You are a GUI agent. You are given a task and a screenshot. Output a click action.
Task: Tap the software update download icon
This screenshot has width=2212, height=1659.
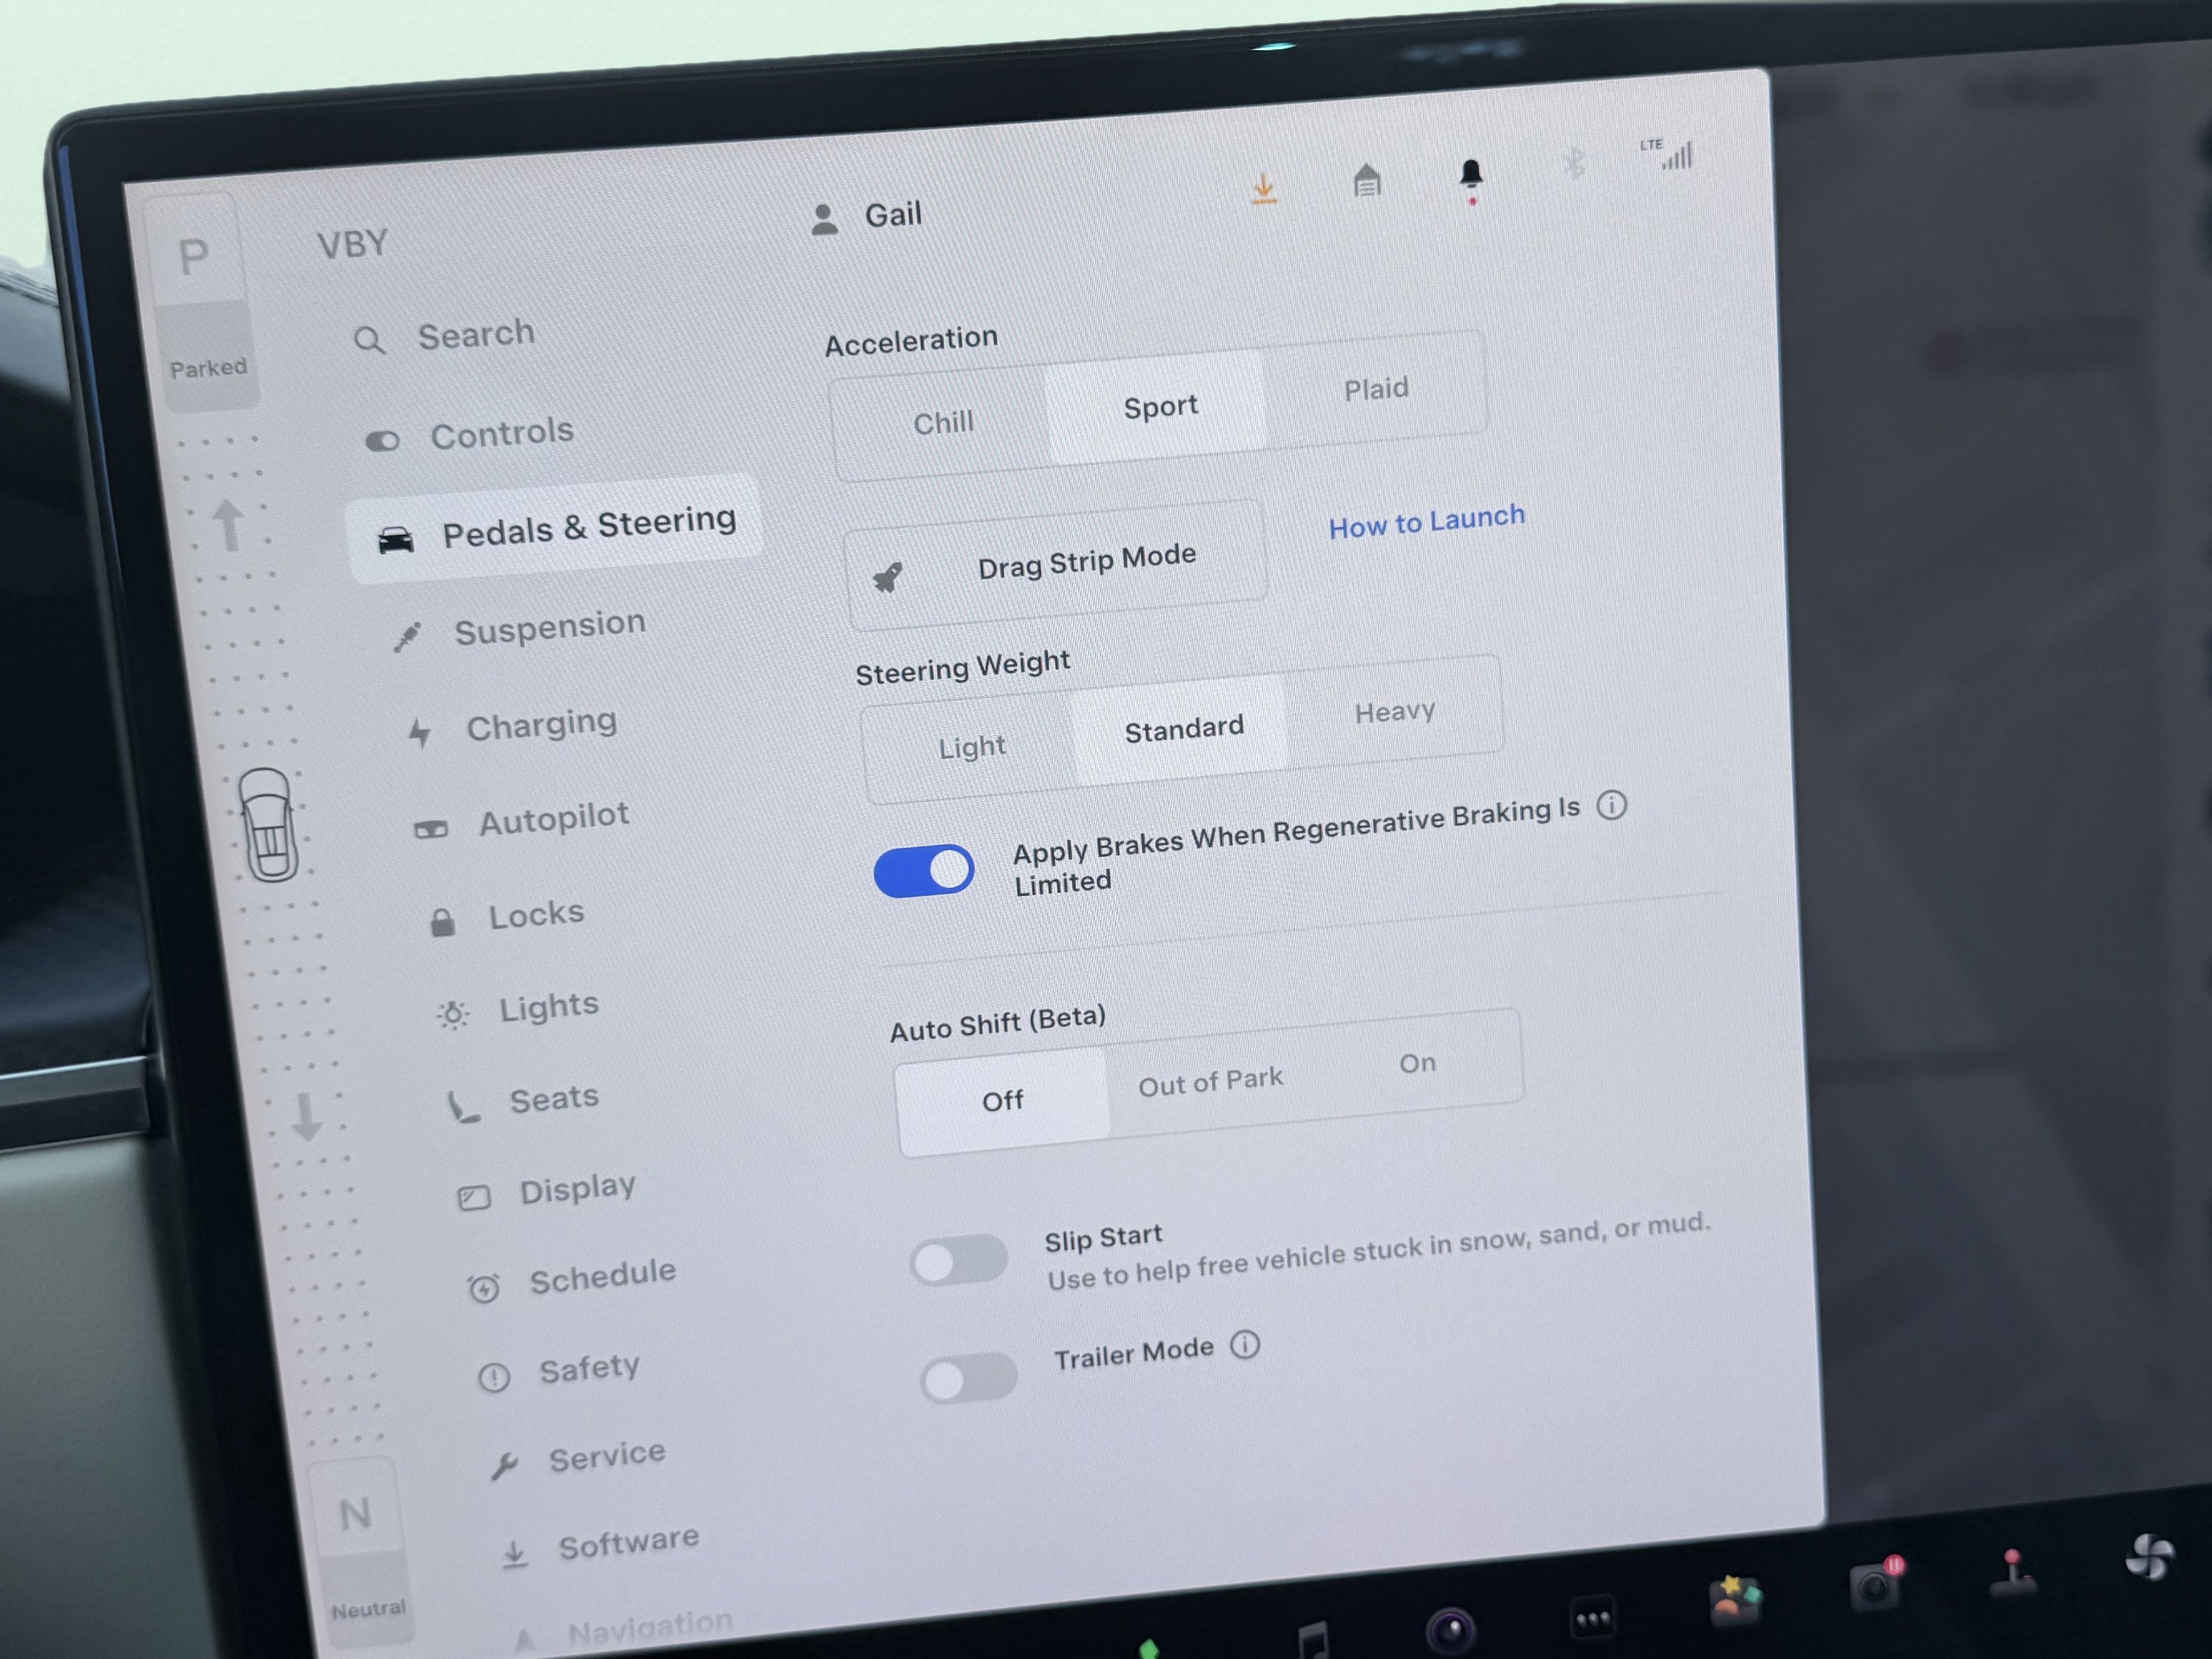[x=1264, y=188]
